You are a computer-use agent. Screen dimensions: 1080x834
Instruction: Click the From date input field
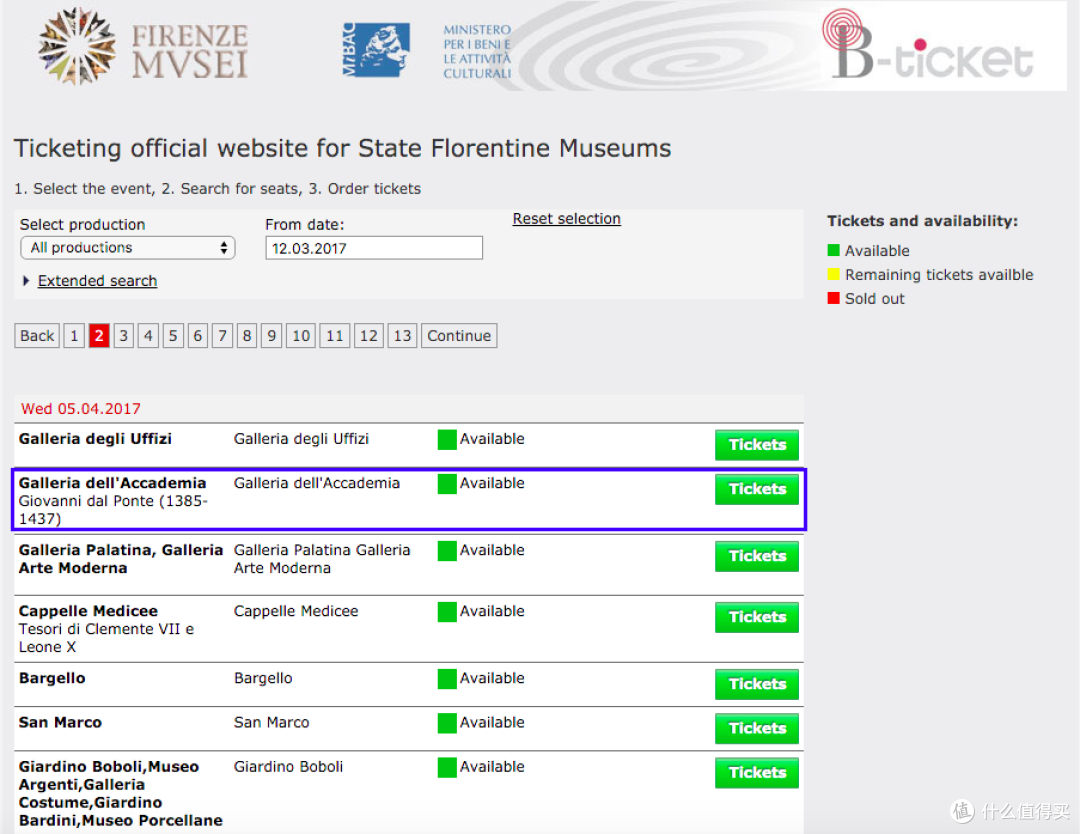click(374, 248)
